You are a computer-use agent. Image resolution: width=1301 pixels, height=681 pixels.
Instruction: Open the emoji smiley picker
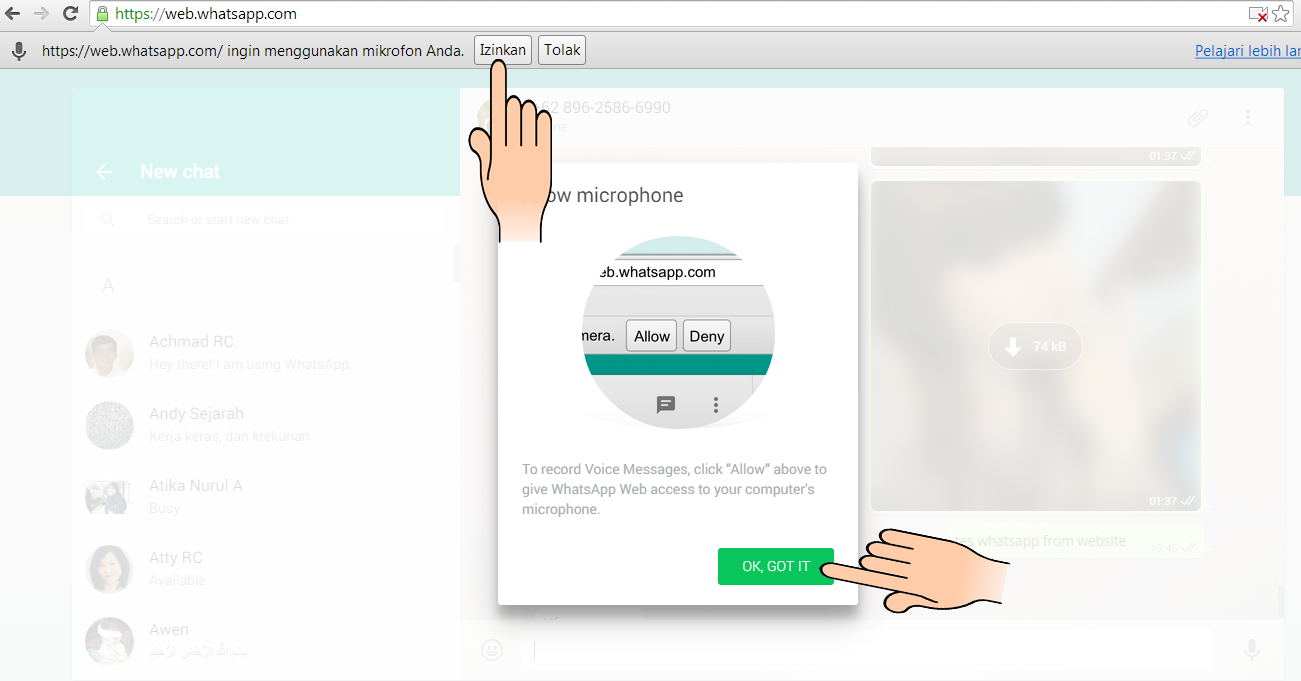pos(491,650)
